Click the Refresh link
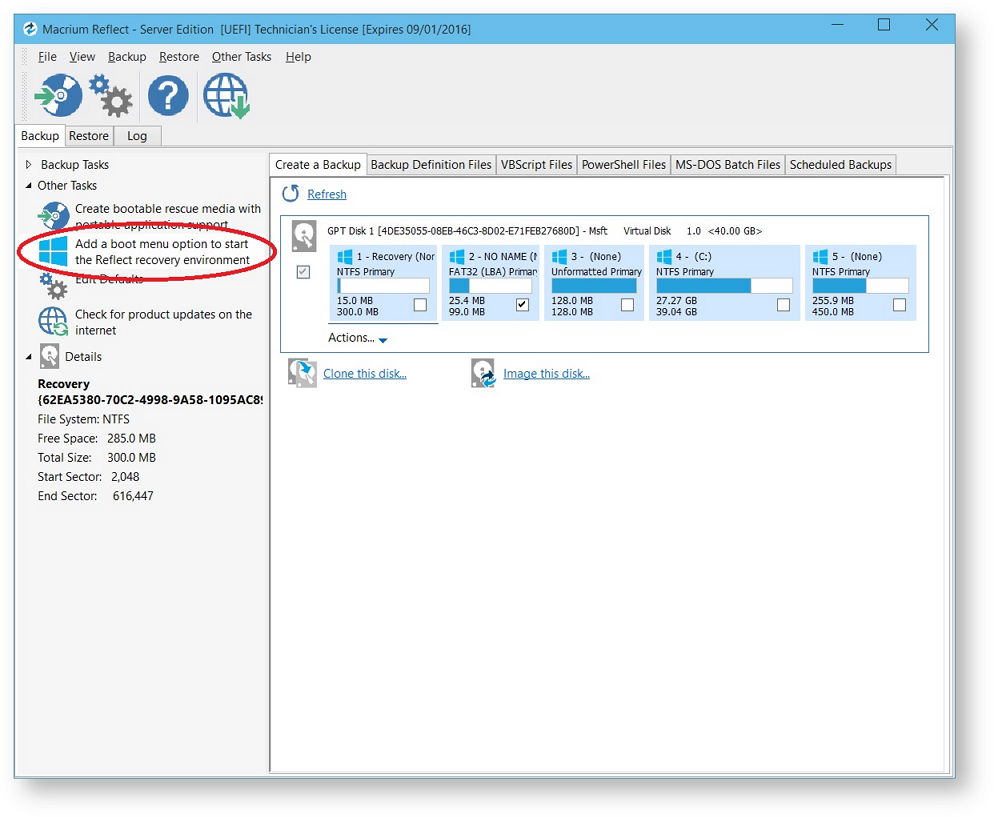Viewport: 994px width, 817px height. click(327, 194)
